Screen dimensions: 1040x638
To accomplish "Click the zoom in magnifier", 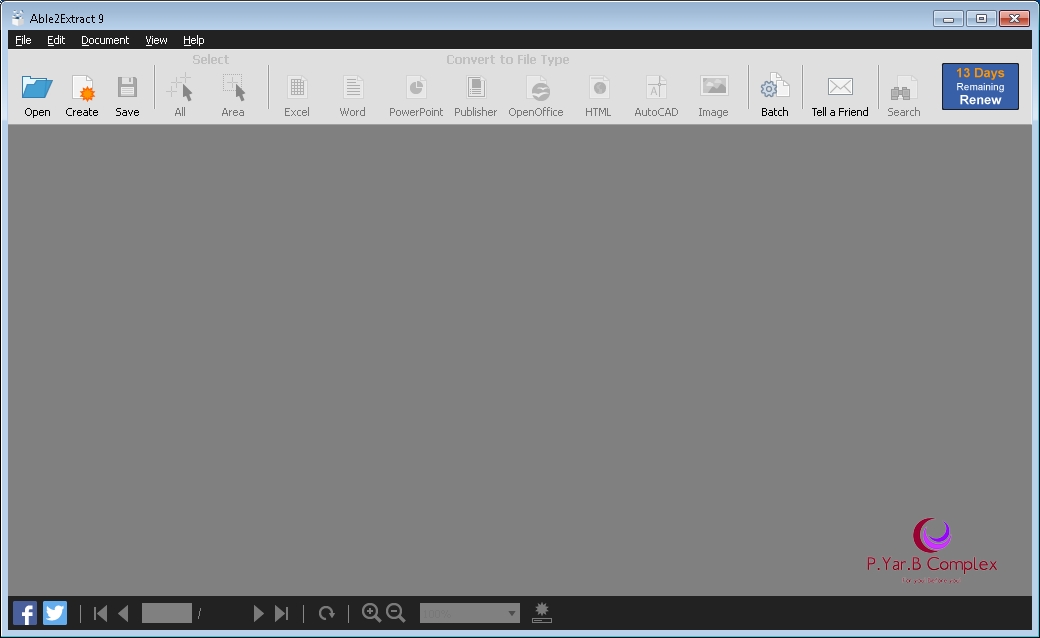I will coord(371,613).
